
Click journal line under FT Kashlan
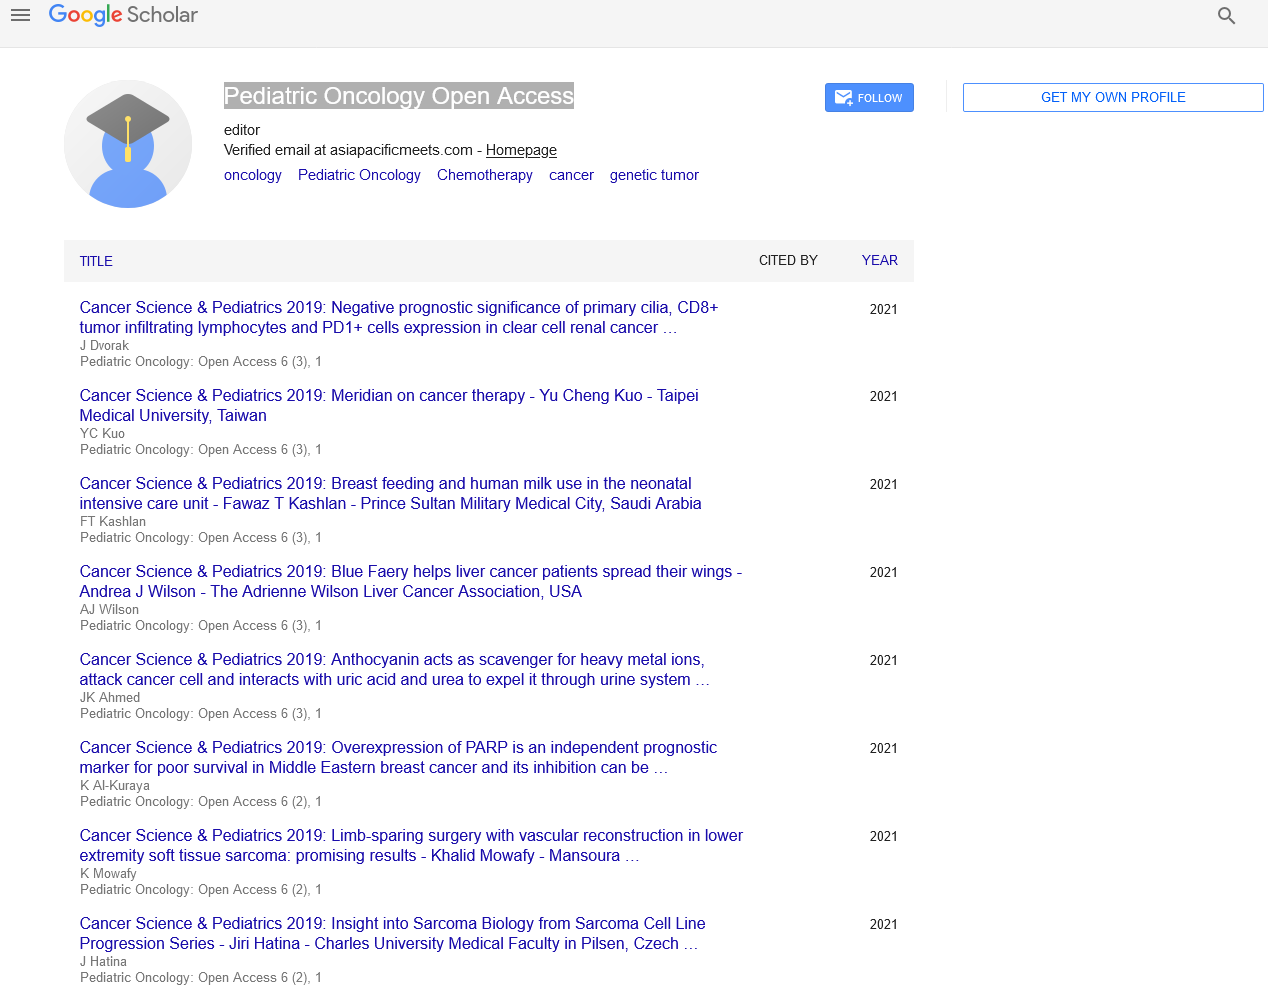[x=201, y=538]
